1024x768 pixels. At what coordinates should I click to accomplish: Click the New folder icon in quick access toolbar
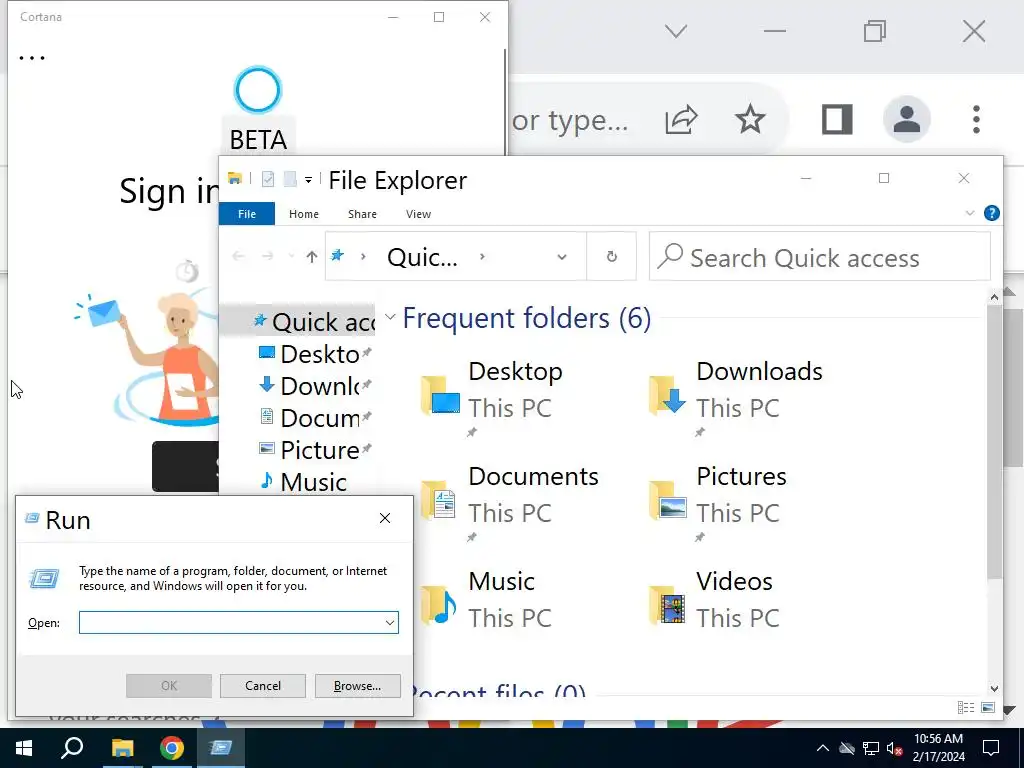click(x=290, y=179)
